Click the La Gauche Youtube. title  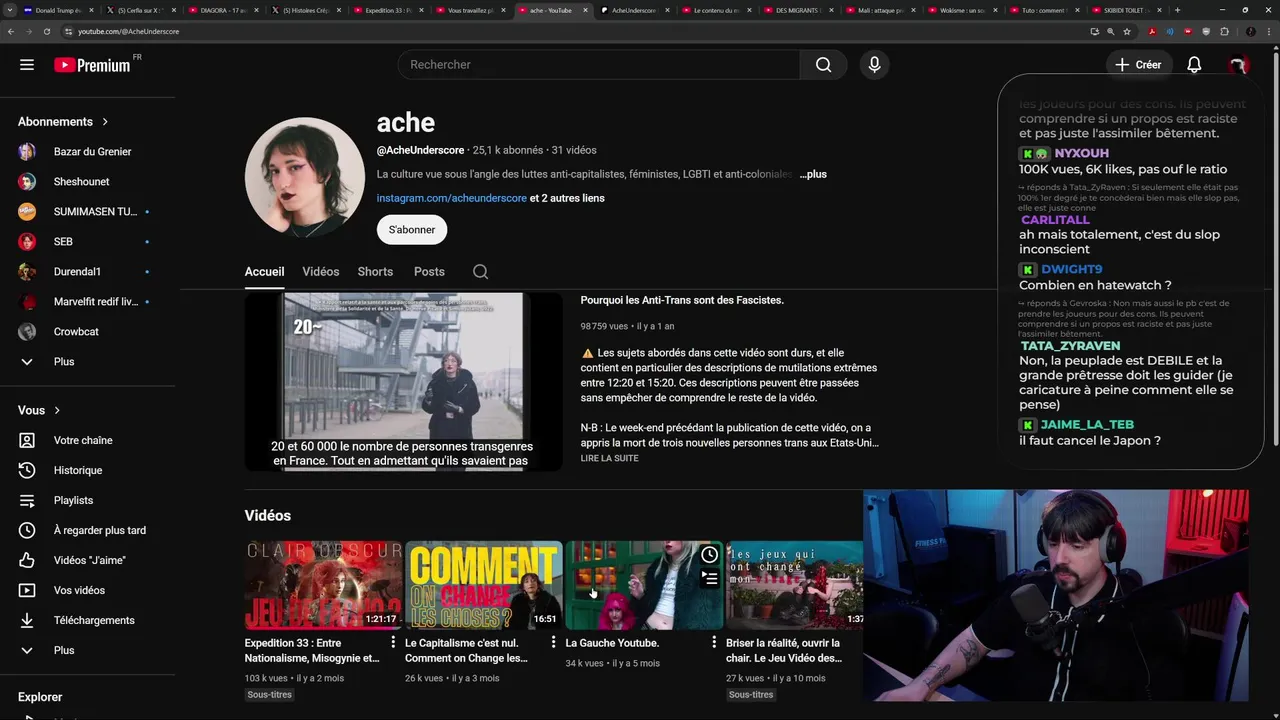[612, 643]
